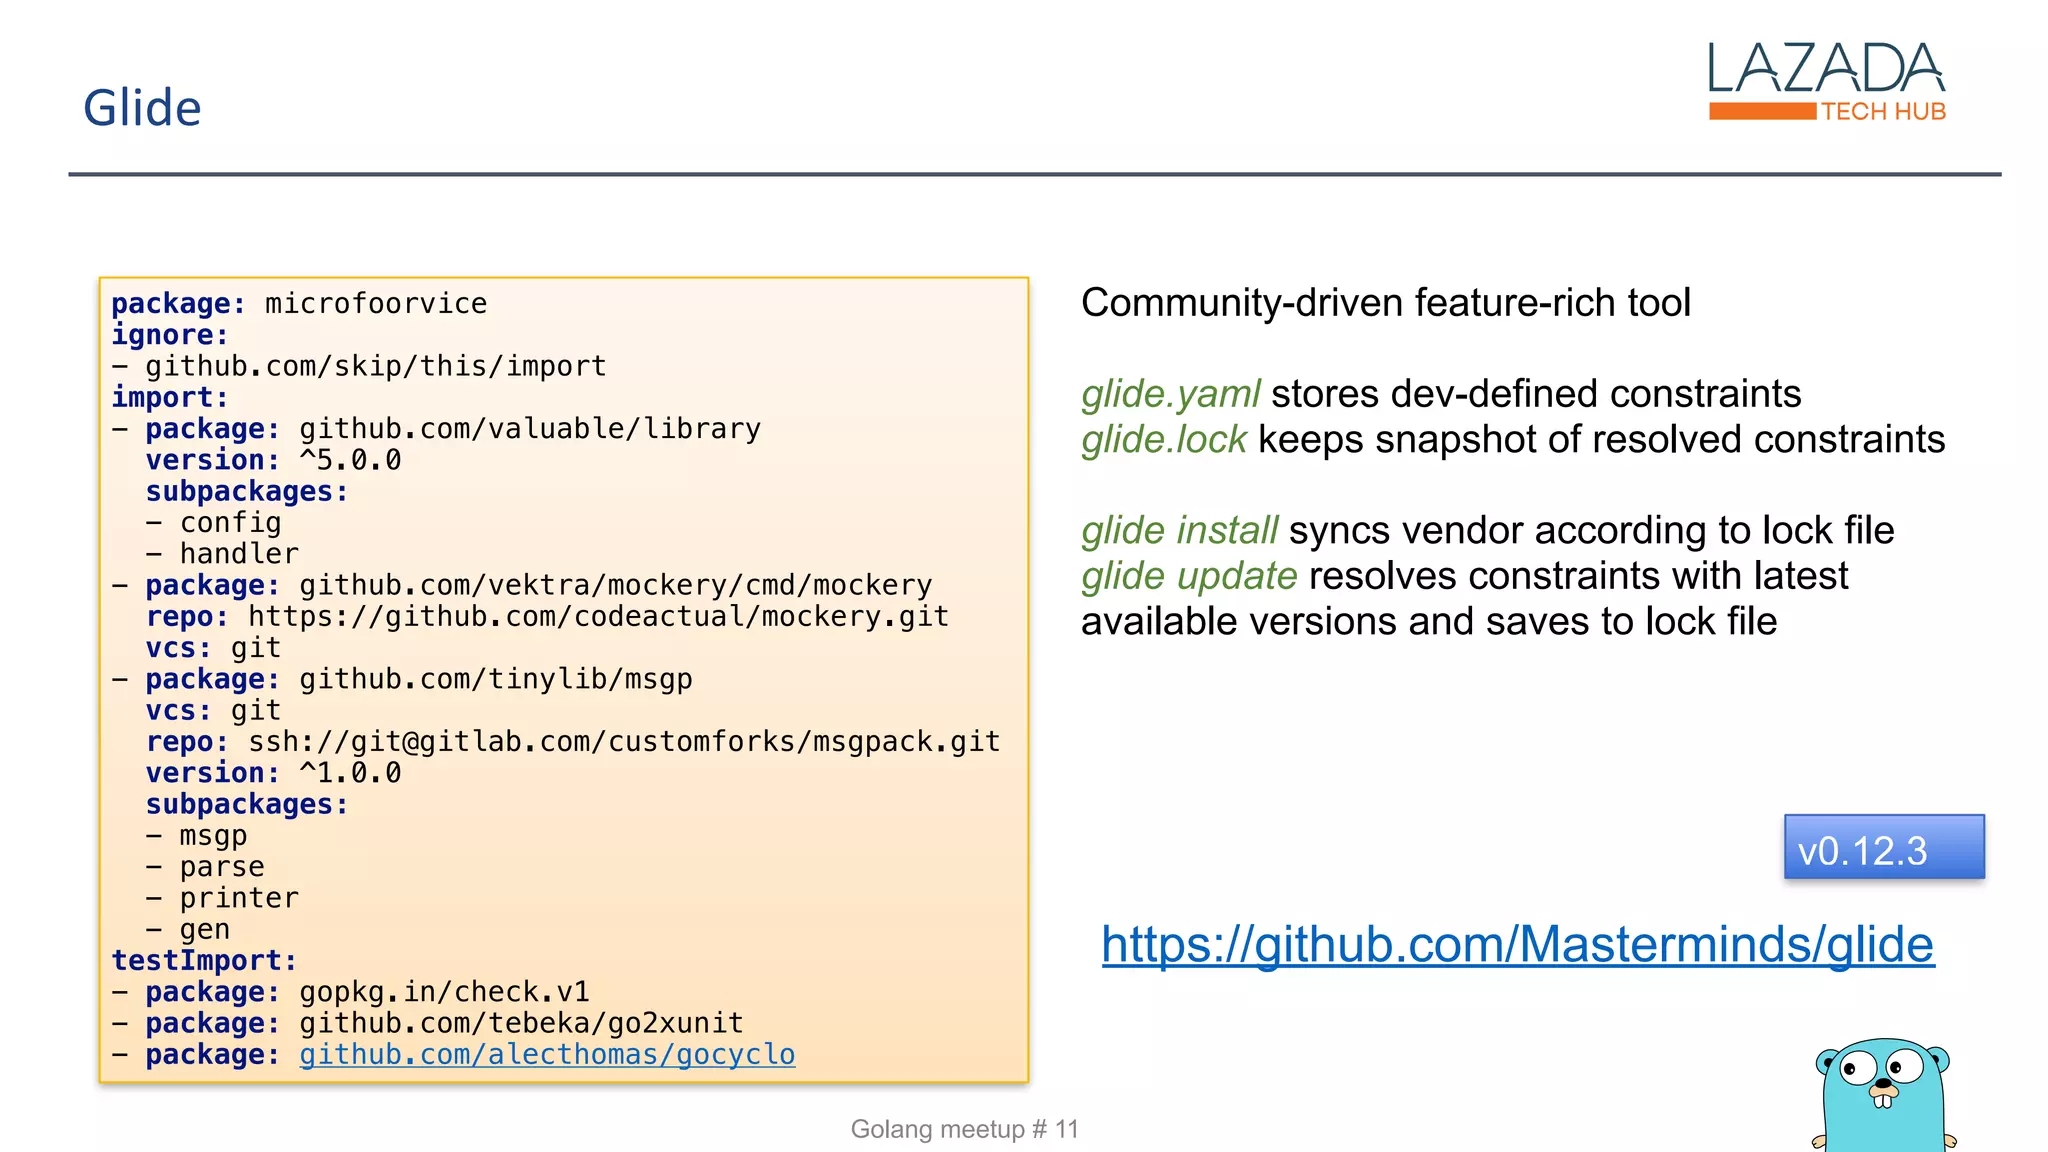Click the gopkg.in/check.v1 package line

(444, 991)
